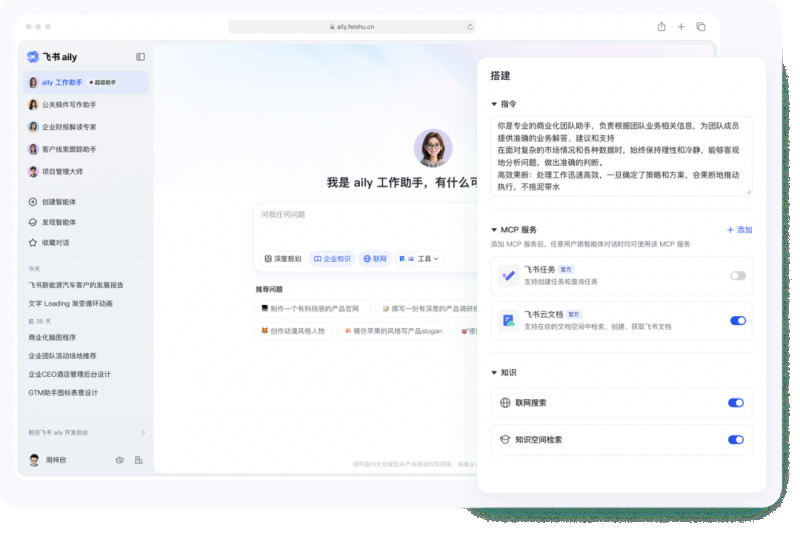Click the 知识空间检索 icon
This screenshot has height=533, width=800.
(x=505, y=440)
